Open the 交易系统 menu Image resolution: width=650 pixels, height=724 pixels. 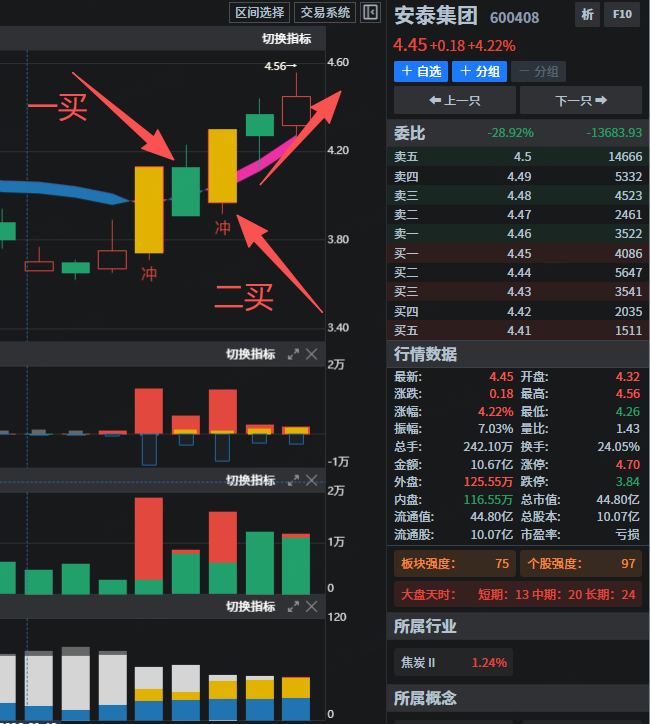coord(325,12)
